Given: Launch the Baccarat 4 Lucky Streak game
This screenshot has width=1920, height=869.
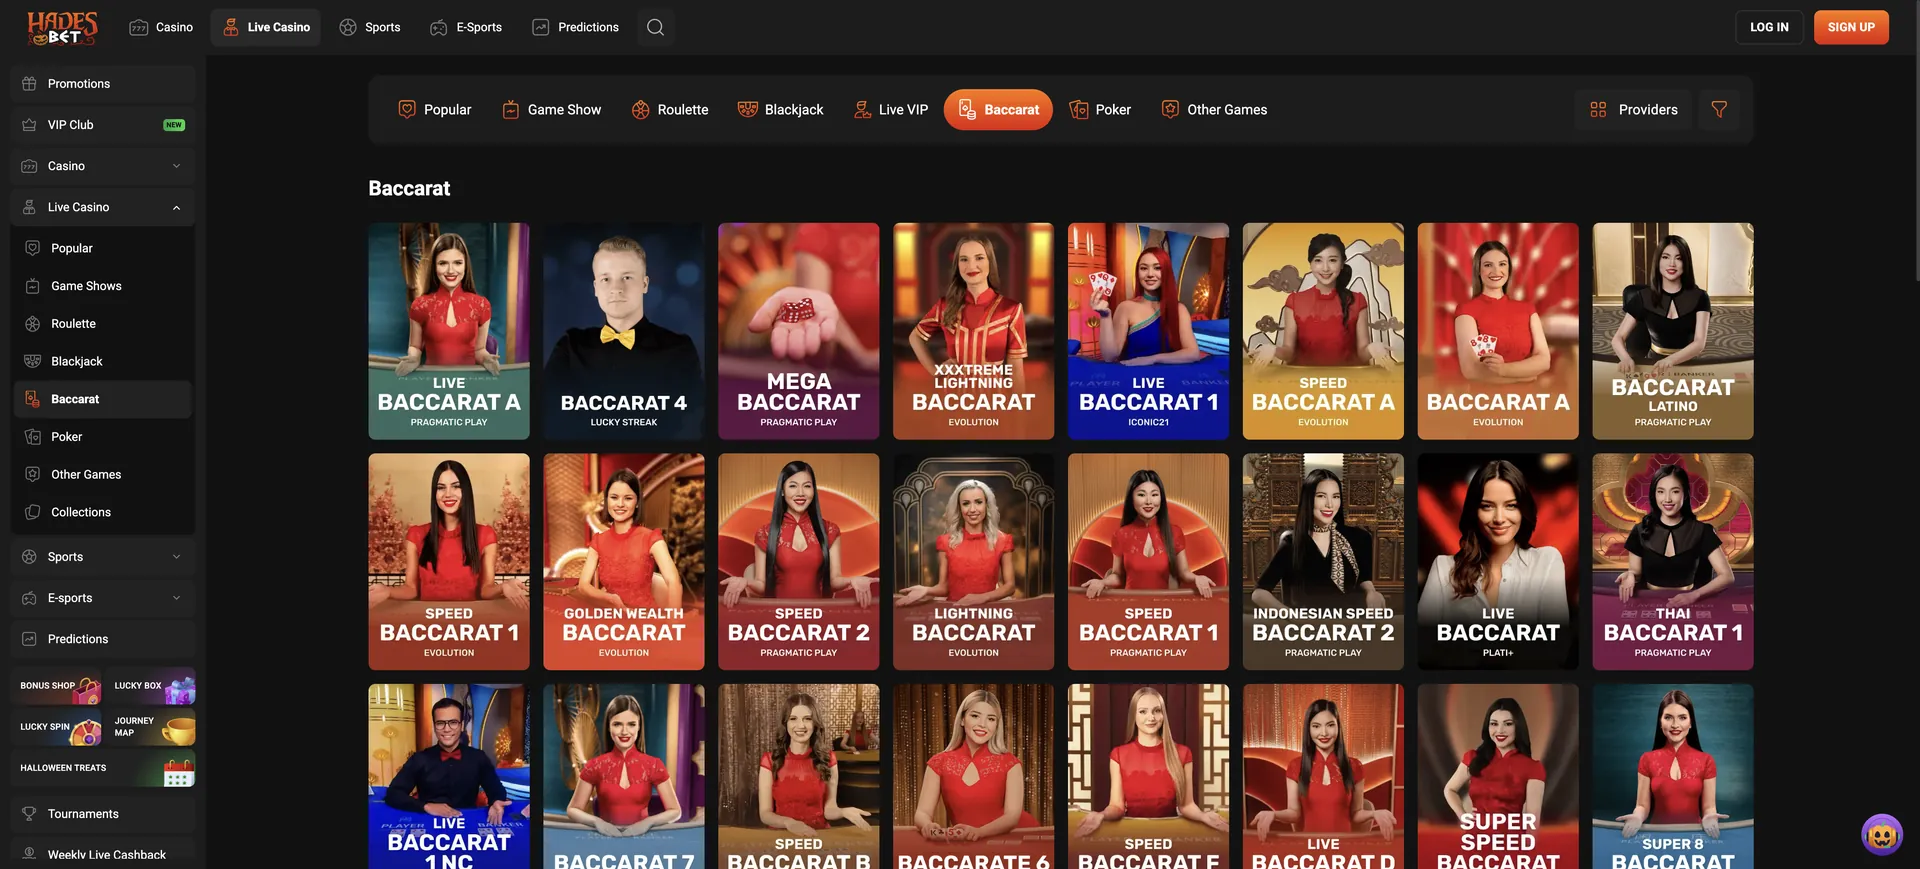Looking at the screenshot, I should tap(624, 331).
